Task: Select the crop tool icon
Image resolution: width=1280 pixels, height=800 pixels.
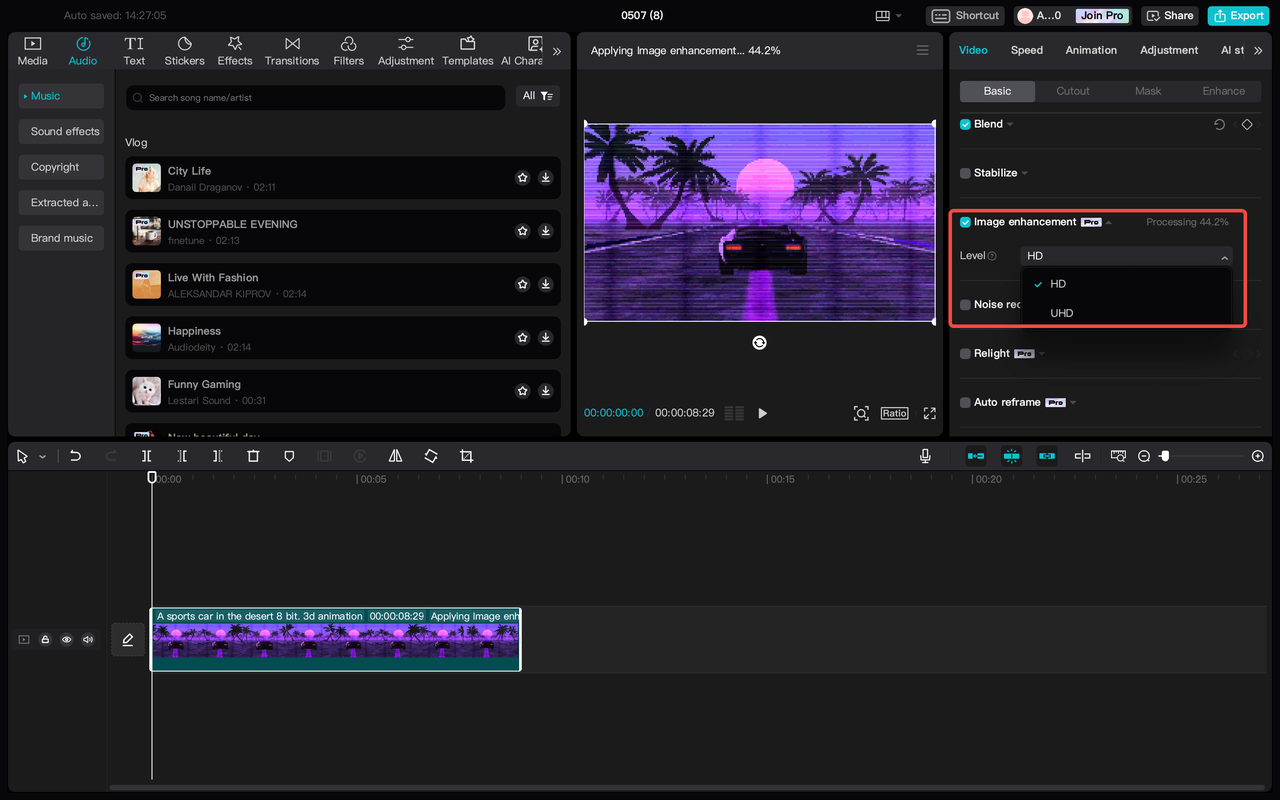Action: tap(466, 456)
